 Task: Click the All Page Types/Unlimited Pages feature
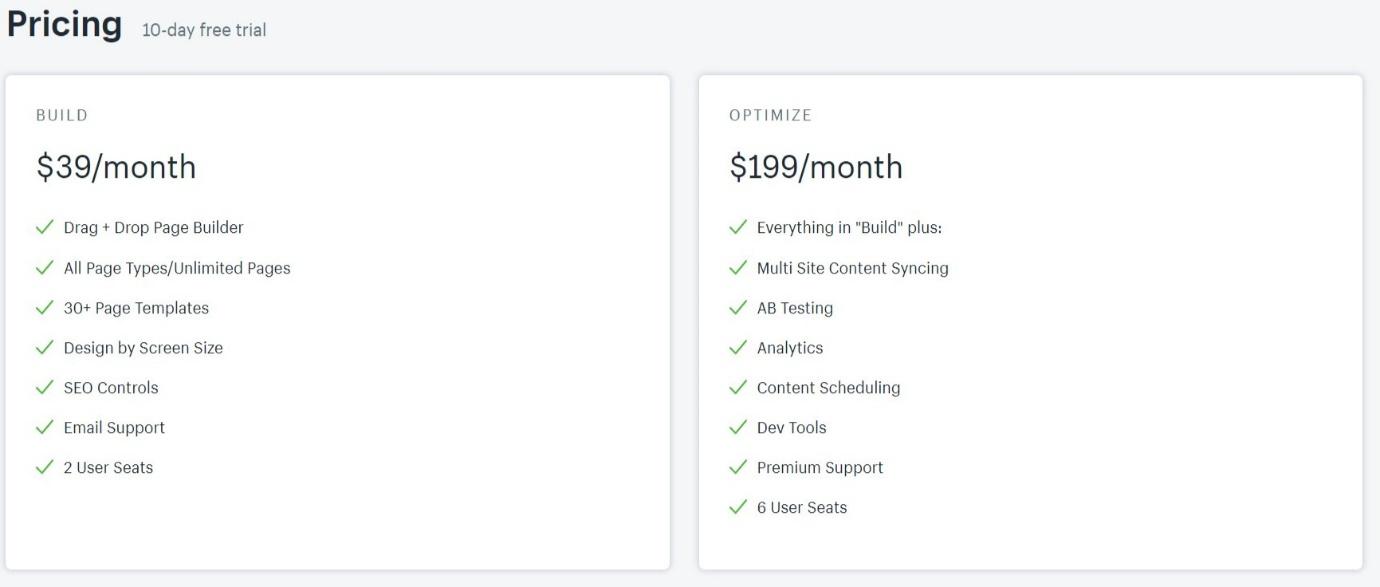(x=177, y=268)
